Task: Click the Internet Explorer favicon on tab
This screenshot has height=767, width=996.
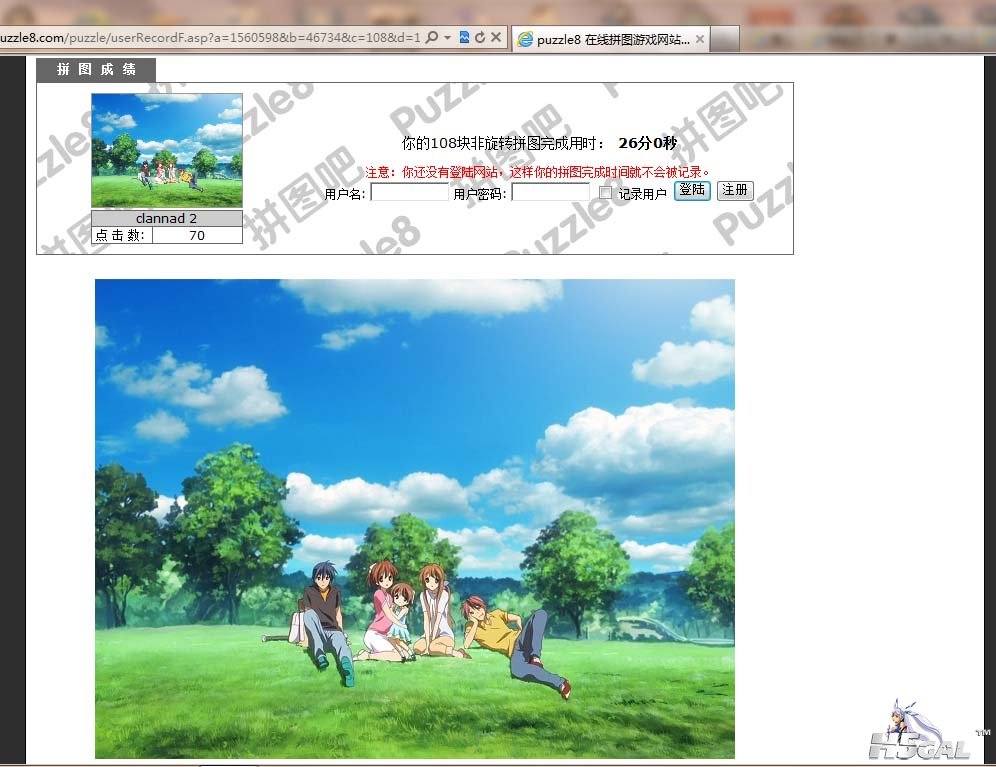Action: pyautogui.click(x=525, y=39)
